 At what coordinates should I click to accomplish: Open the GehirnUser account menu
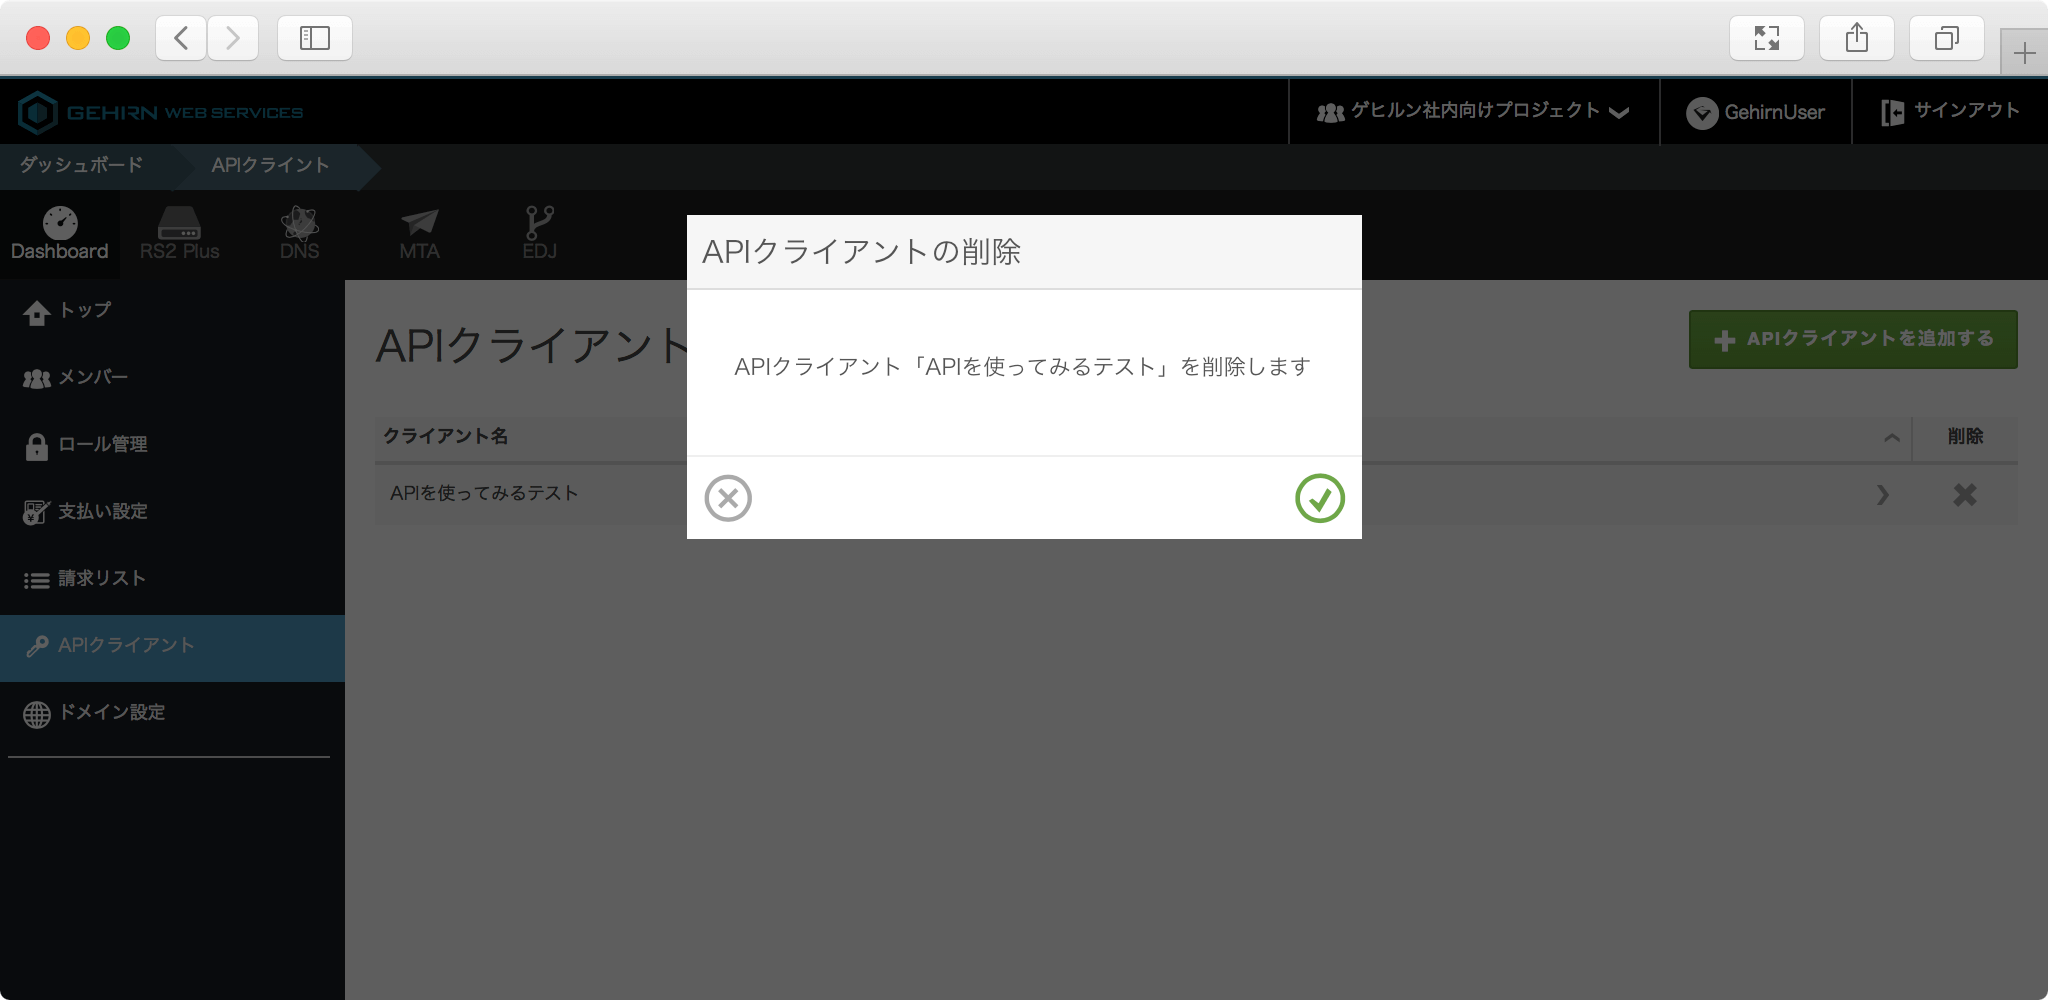[1755, 112]
